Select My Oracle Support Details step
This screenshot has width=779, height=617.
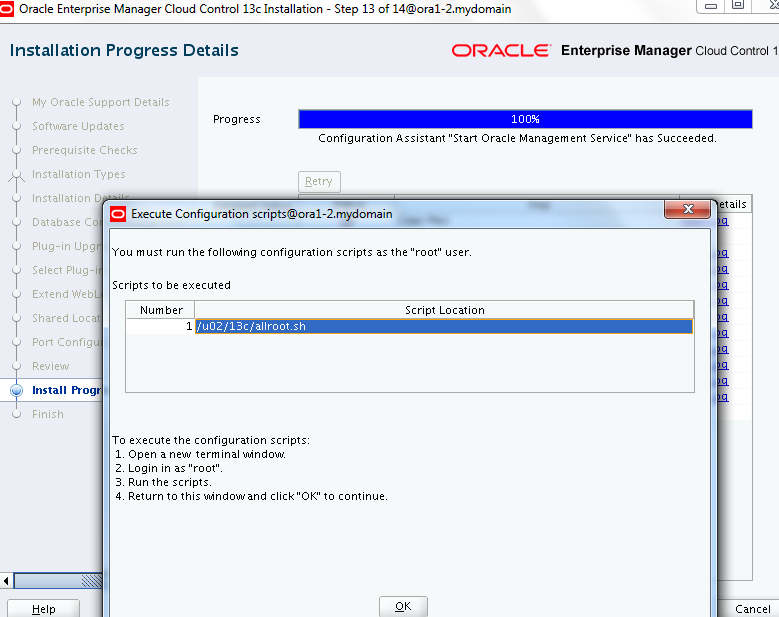(100, 103)
